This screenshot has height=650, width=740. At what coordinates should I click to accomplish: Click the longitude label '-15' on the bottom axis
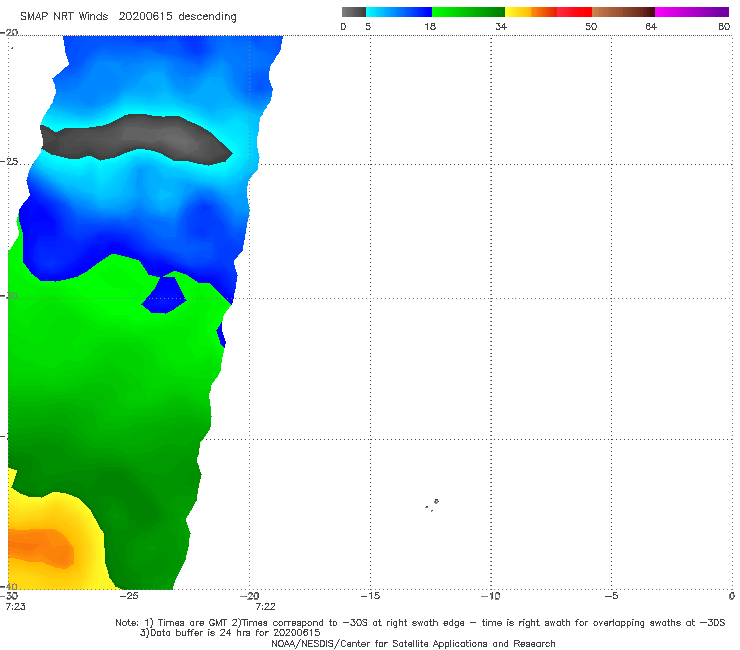tap(370, 596)
